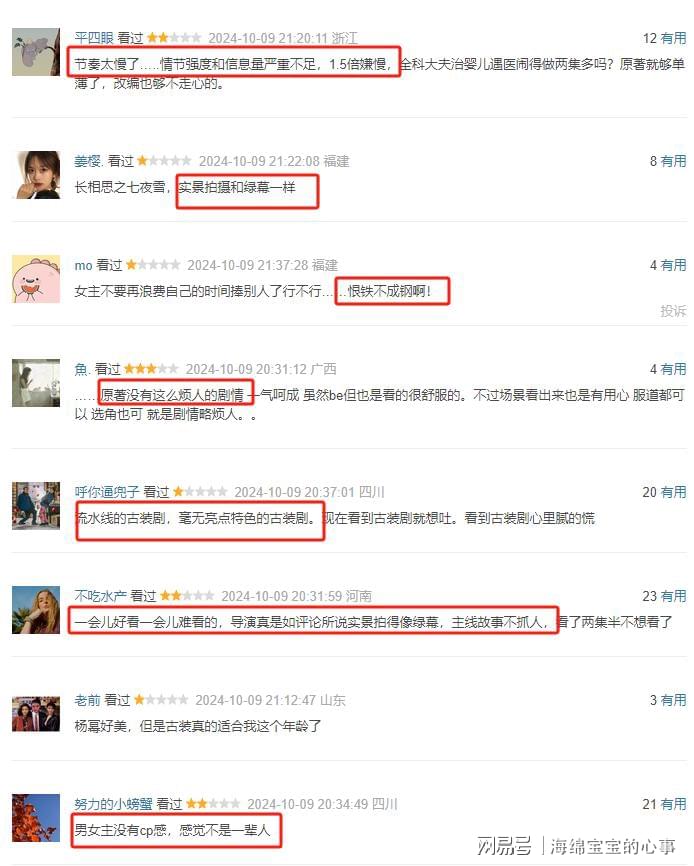694x866 pixels.
Task: Open 平四眼 username profile link
Action: click(94, 38)
